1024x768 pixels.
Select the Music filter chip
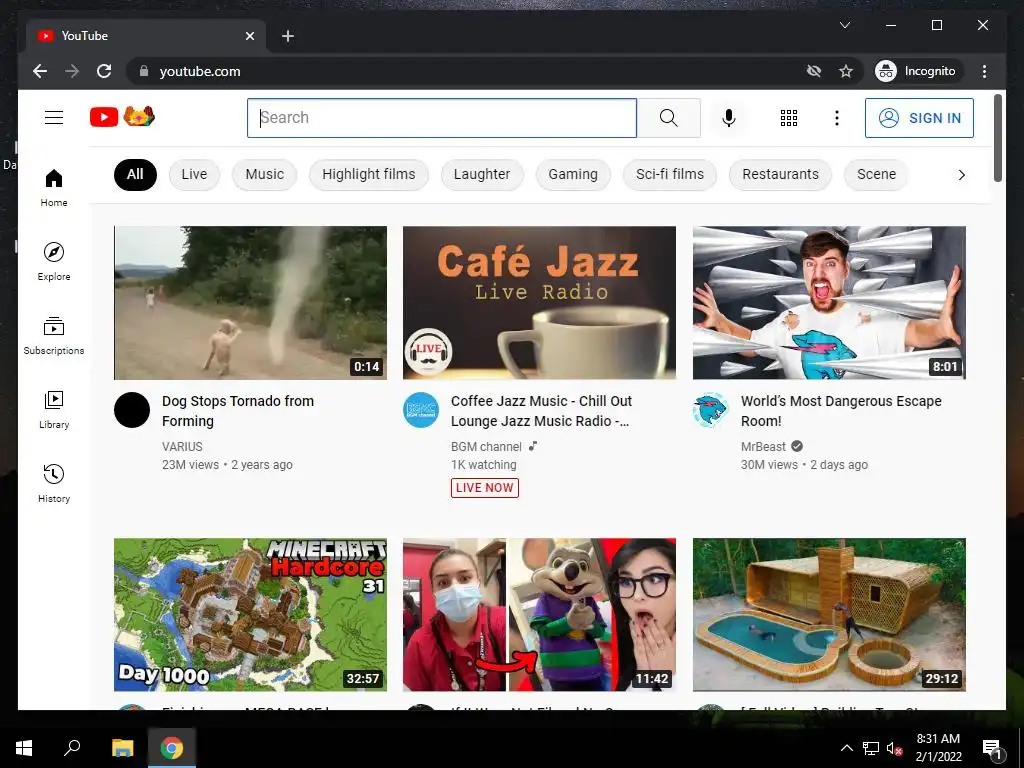[x=264, y=174]
